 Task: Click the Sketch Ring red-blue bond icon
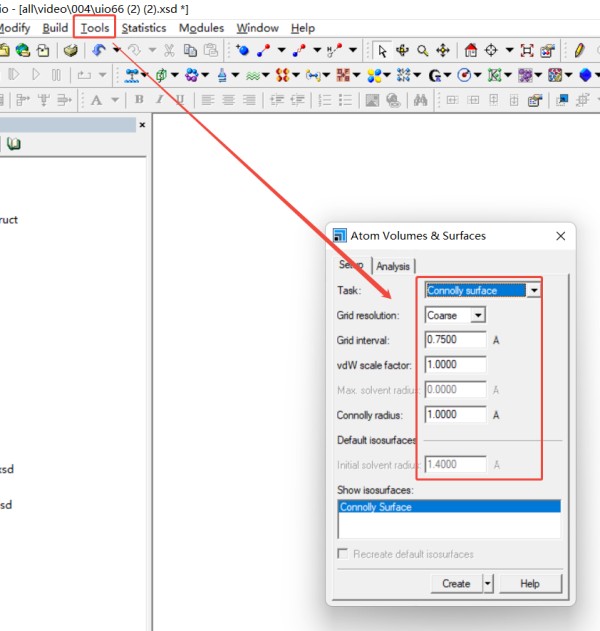tap(264, 50)
